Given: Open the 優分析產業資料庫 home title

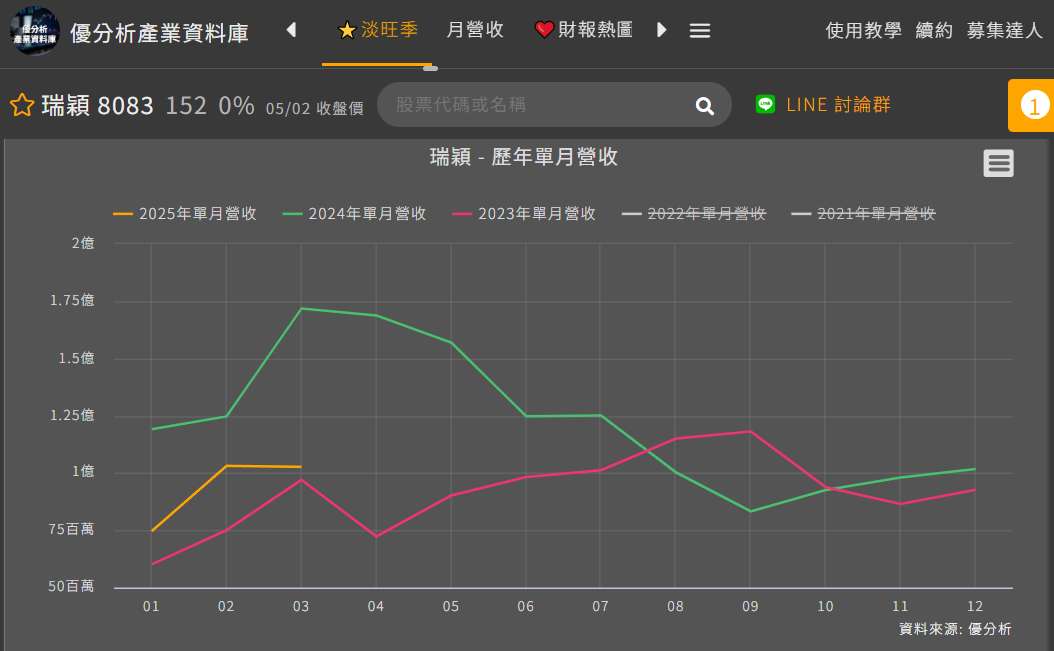Looking at the screenshot, I should 159,32.
